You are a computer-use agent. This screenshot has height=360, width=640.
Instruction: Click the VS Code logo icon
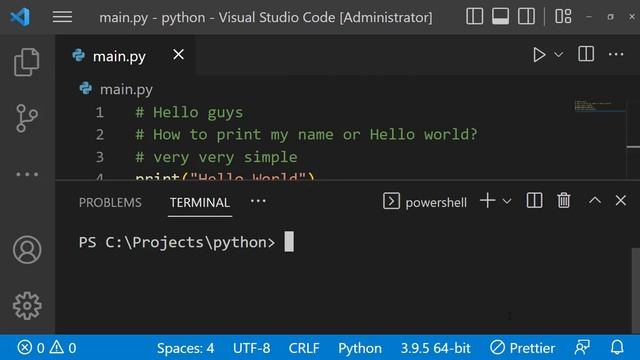point(20,17)
